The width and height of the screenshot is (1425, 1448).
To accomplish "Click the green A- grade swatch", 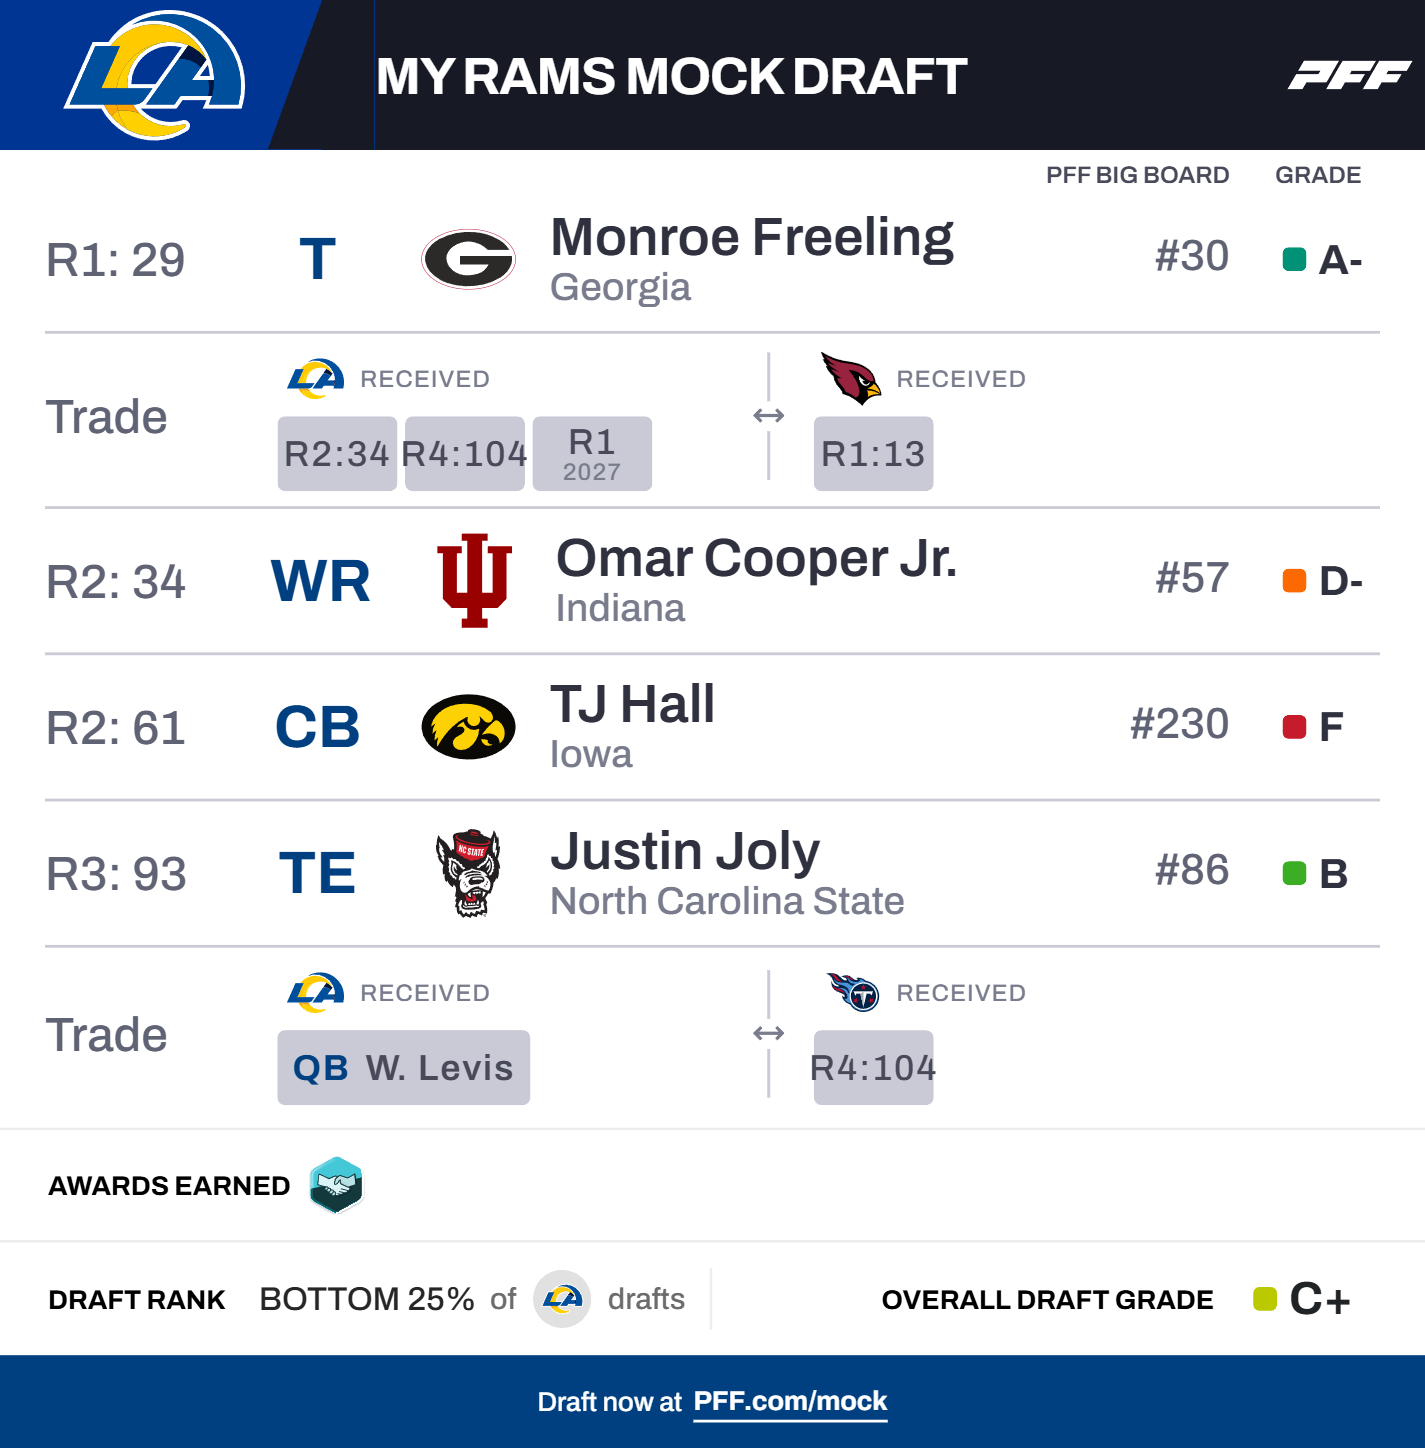I will coord(1294,260).
